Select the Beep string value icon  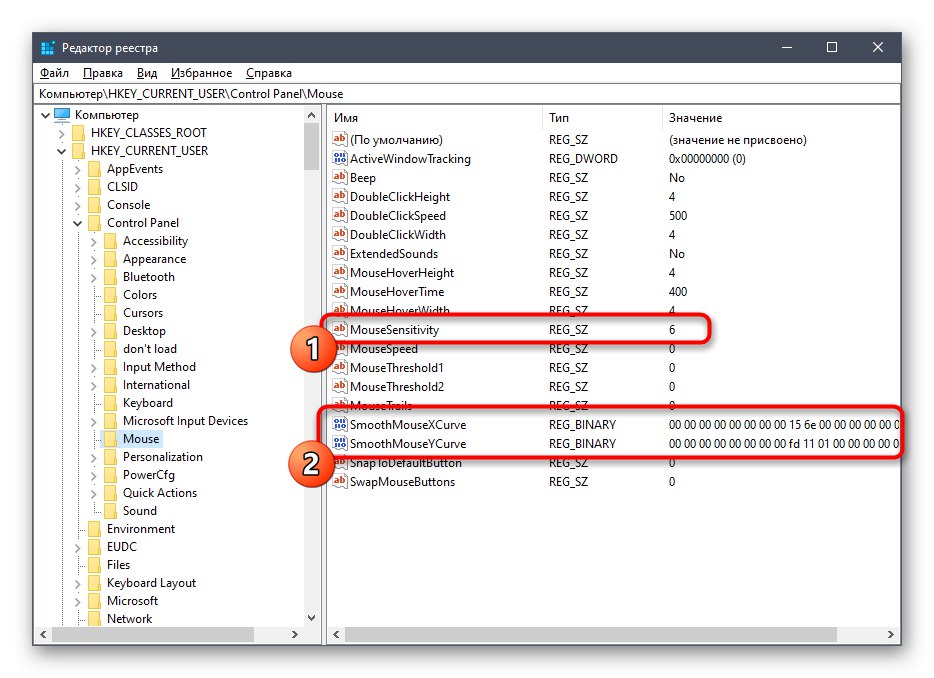(340, 178)
